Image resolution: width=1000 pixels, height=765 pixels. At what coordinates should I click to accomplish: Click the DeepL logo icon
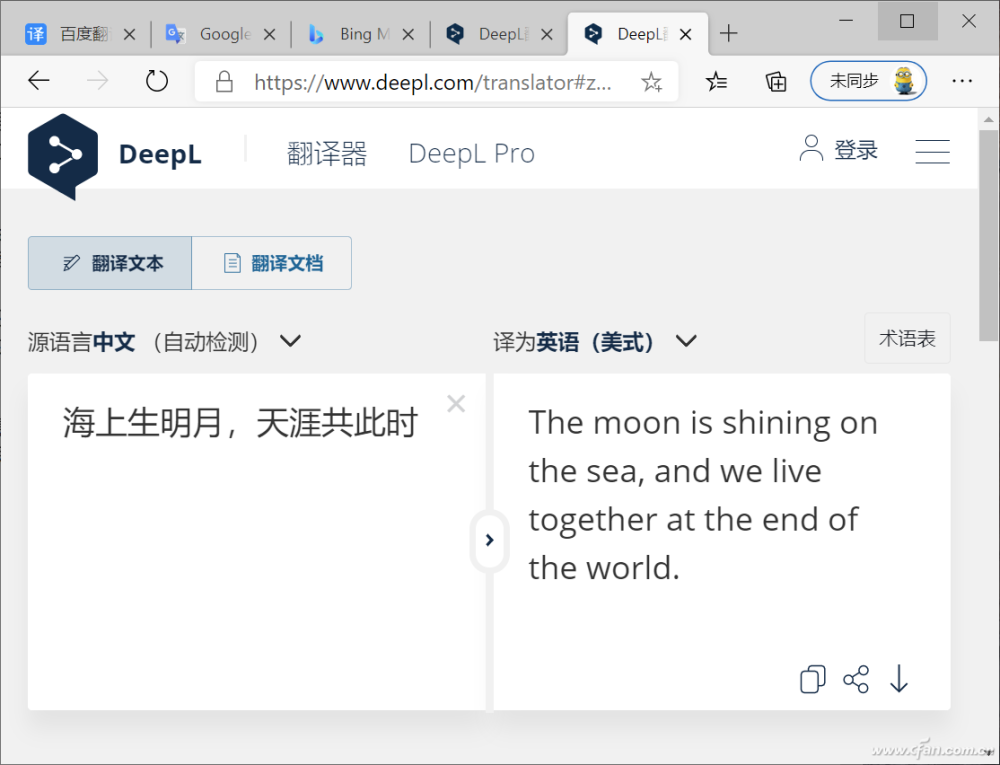tap(63, 155)
